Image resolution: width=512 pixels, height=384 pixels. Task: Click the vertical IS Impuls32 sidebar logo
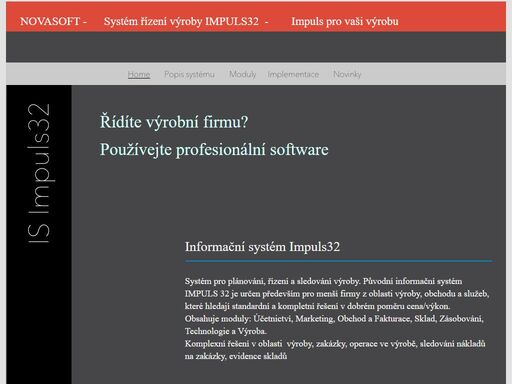(x=40, y=173)
